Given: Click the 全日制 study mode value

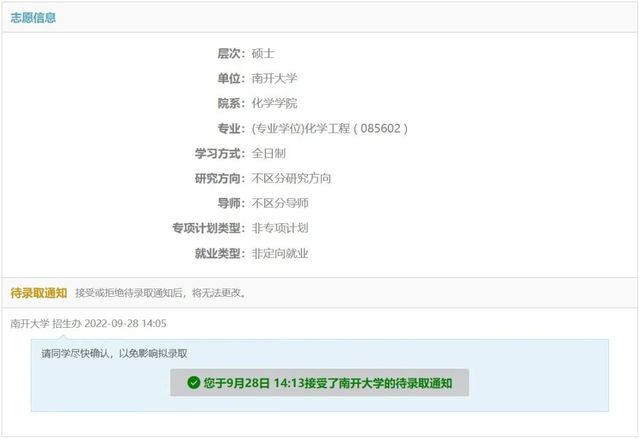Looking at the screenshot, I should (269, 153).
